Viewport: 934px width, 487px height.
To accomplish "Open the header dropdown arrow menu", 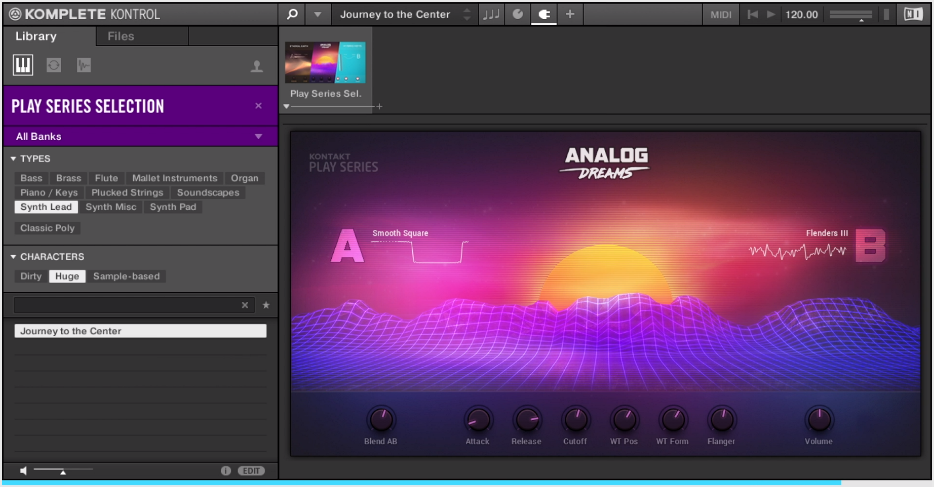I will click(x=317, y=14).
